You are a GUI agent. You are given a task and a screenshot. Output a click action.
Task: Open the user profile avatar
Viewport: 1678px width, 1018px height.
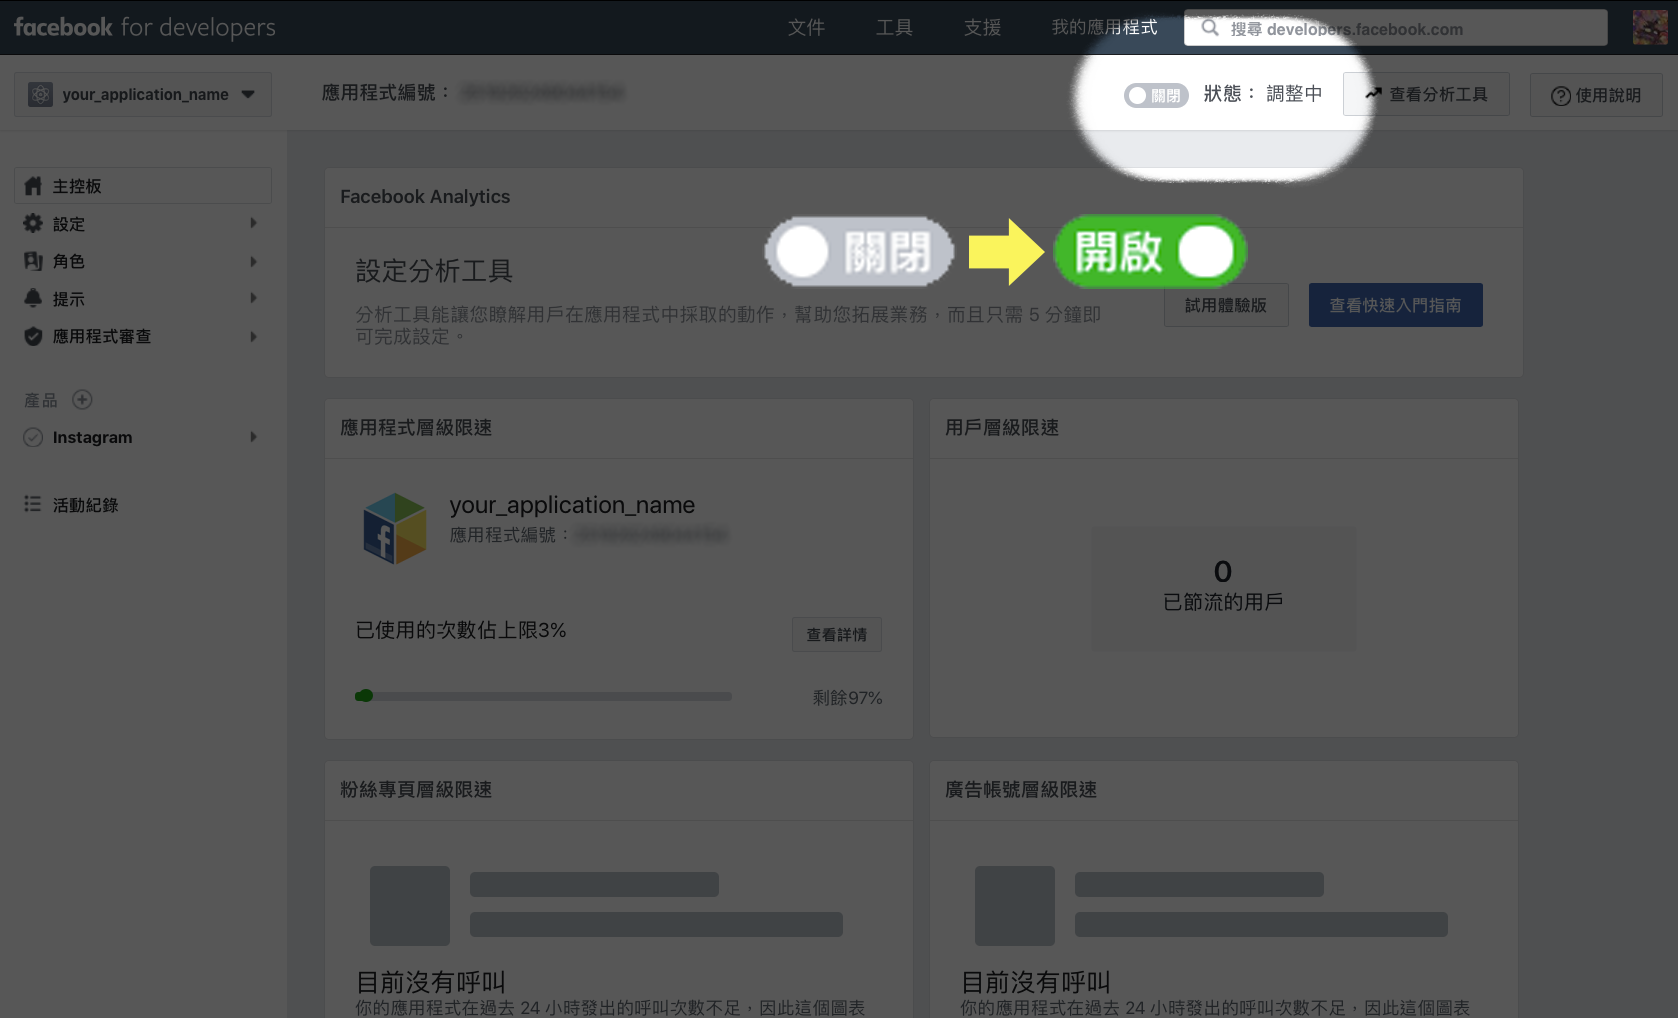pos(1650,28)
